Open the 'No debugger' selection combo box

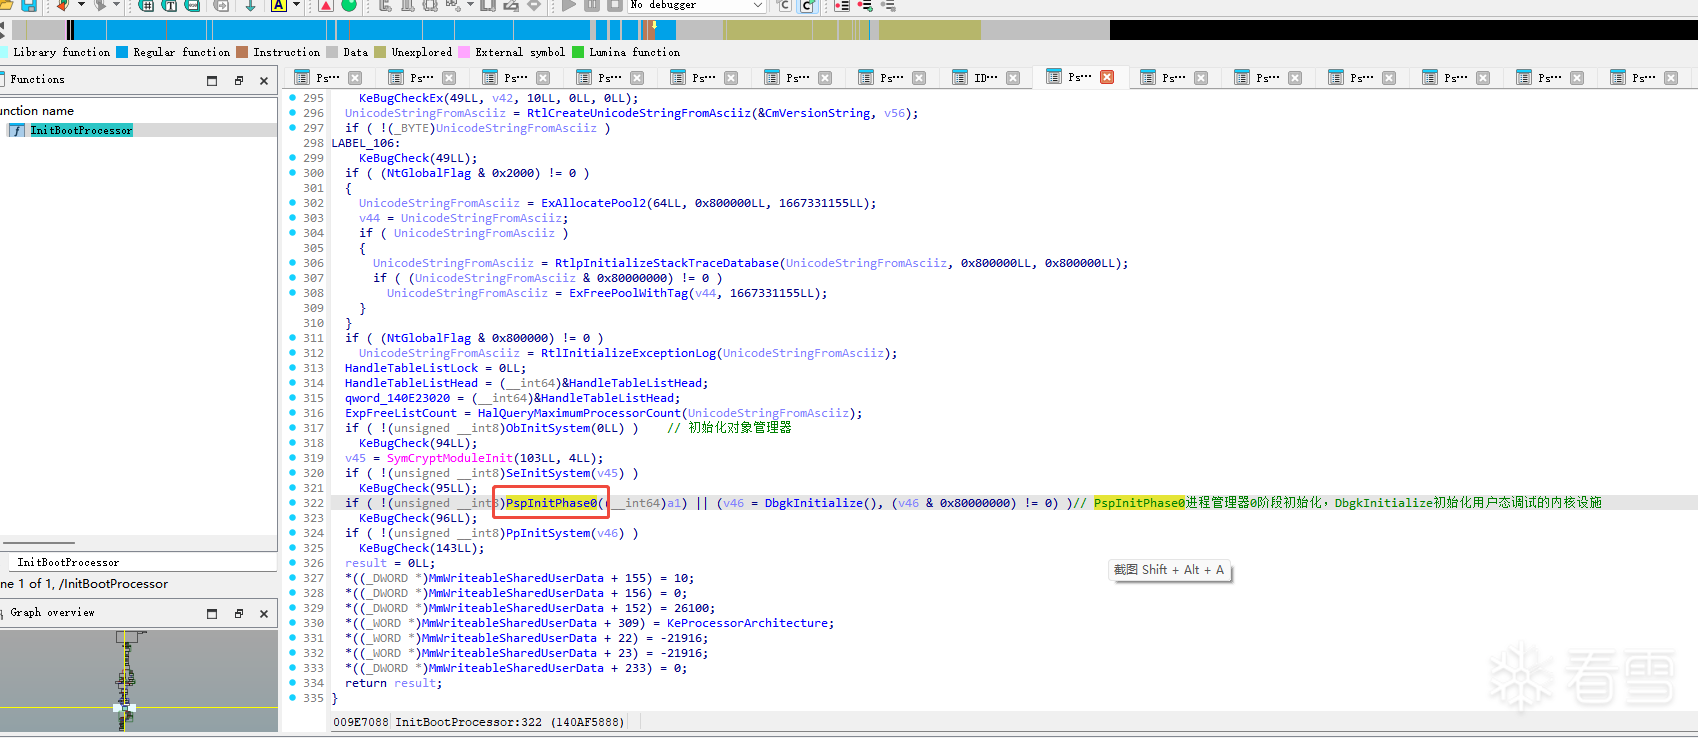pyautogui.click(x=697, y=5)
